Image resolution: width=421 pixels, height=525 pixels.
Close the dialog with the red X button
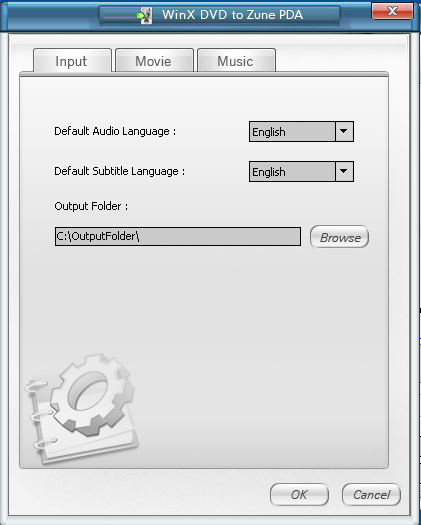[x=392, y=11]
